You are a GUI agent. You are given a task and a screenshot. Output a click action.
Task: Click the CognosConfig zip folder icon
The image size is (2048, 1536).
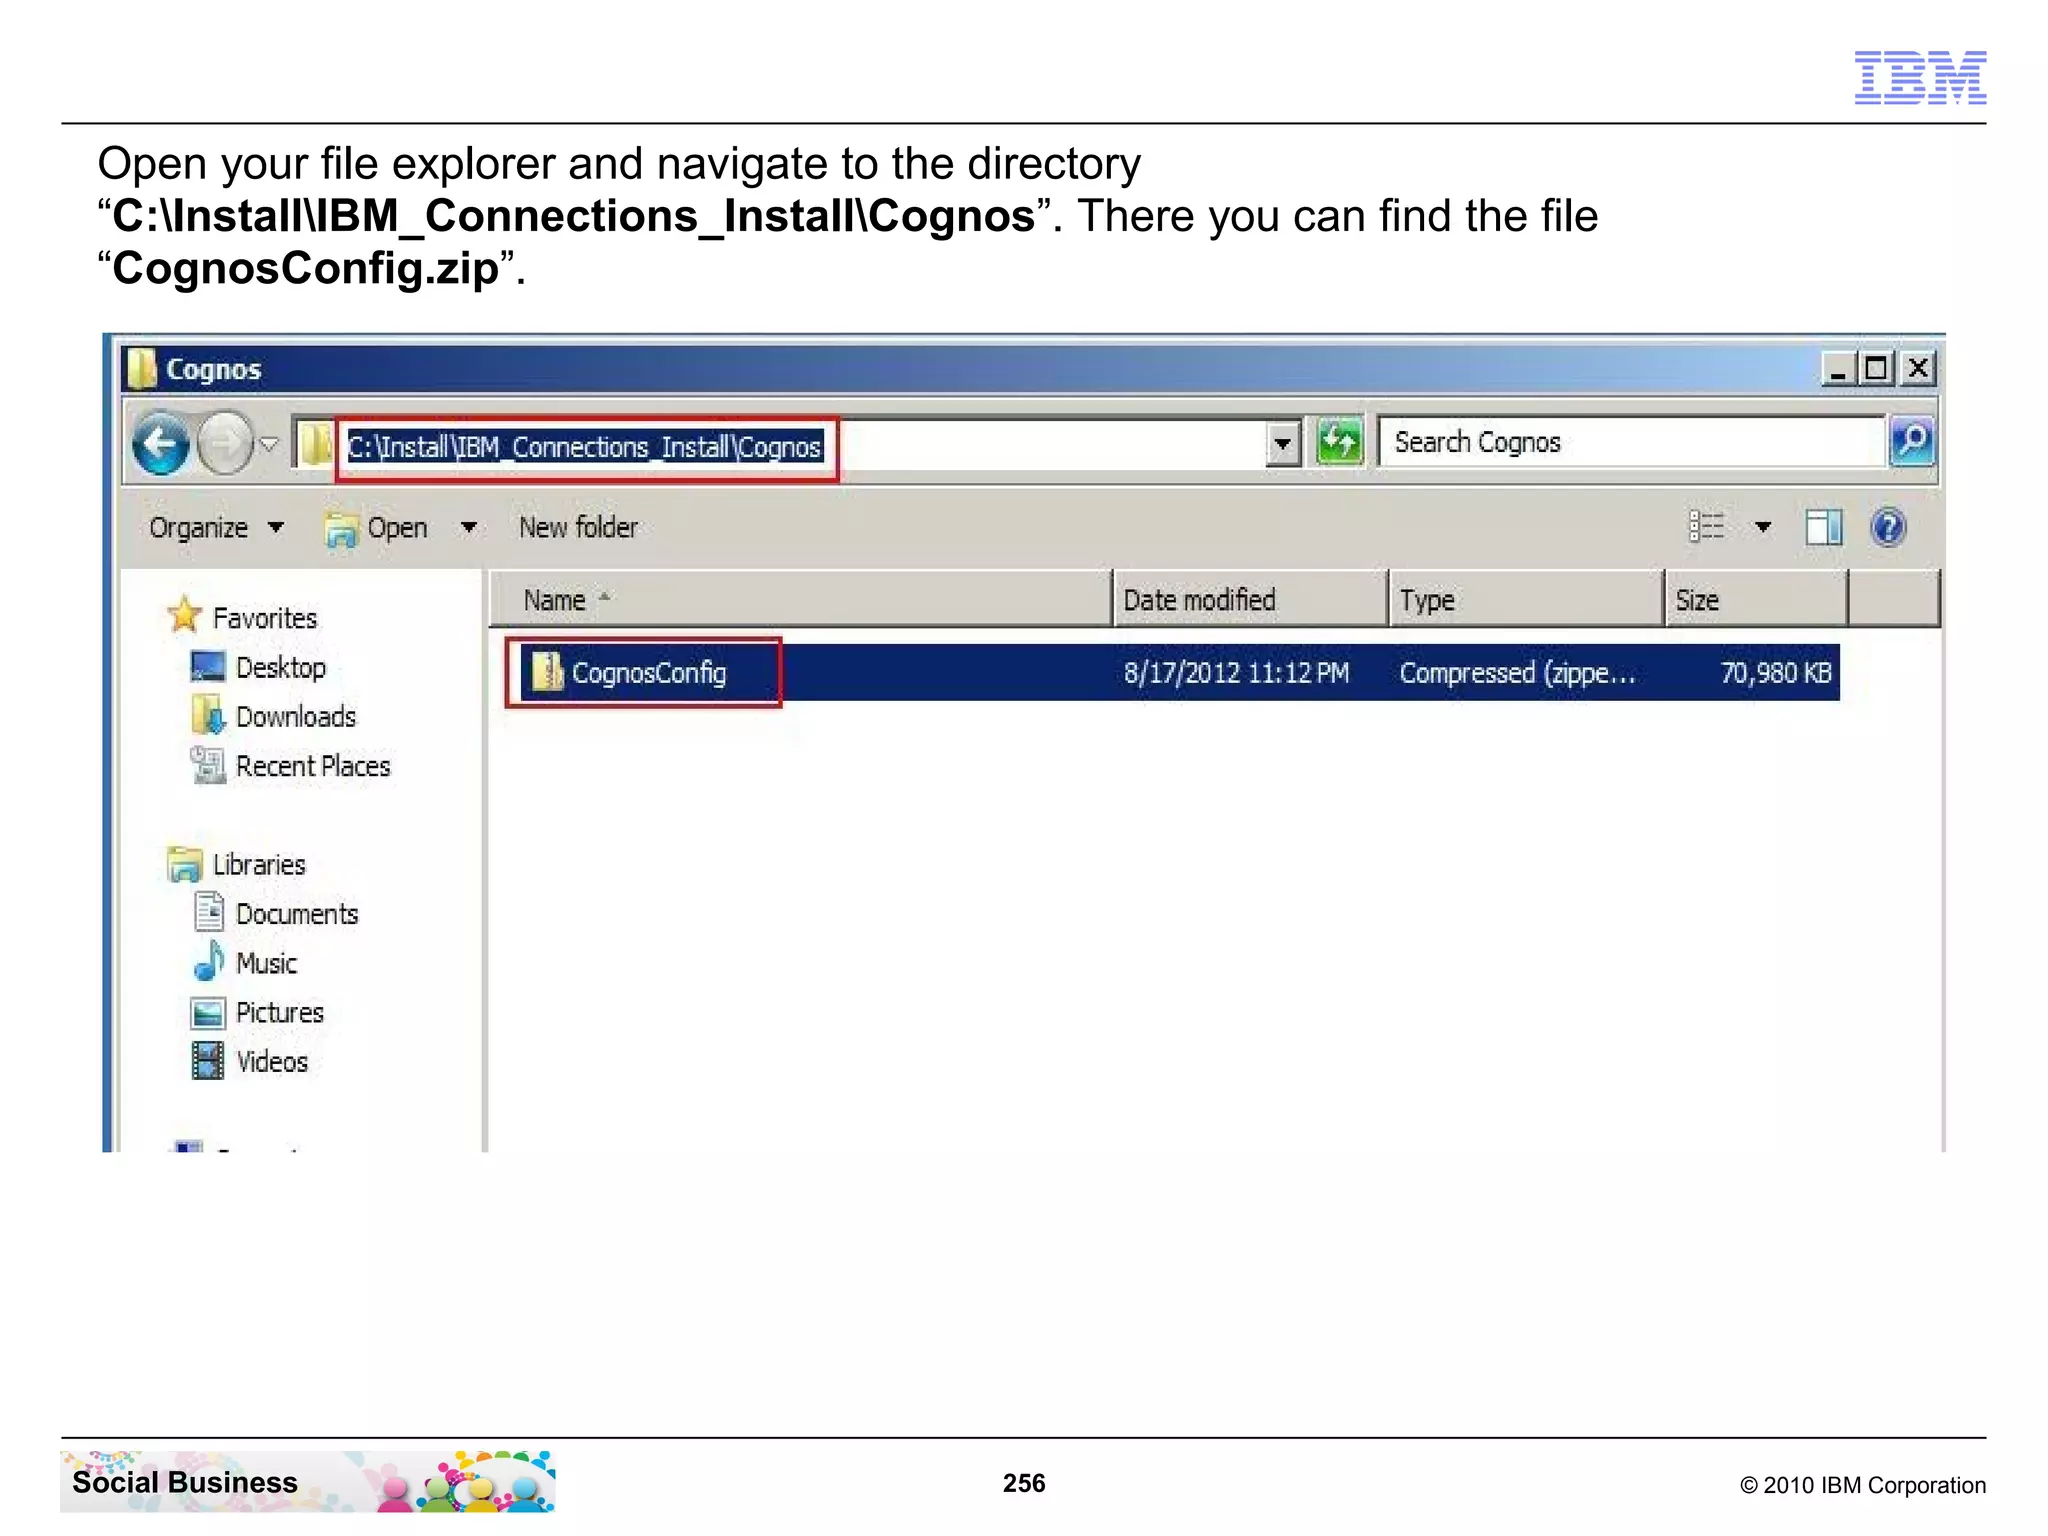(547, 672)
